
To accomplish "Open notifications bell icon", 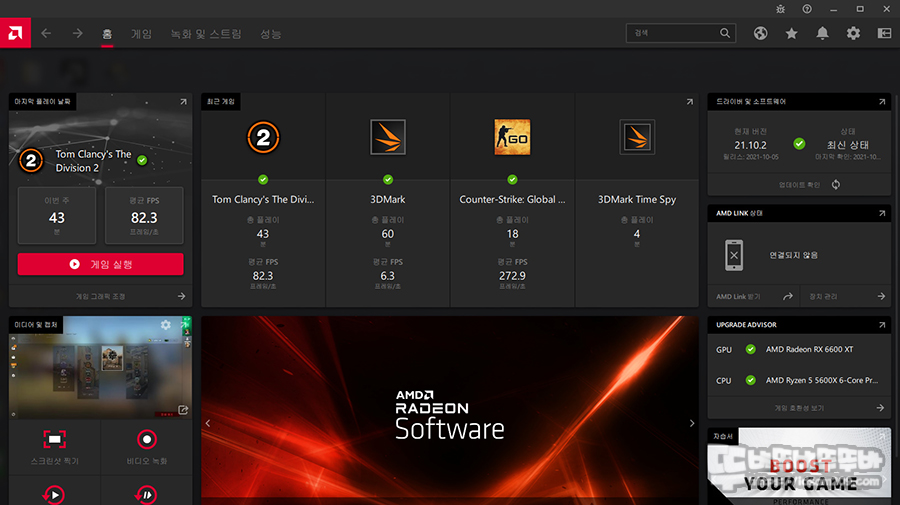I will pos(823,33).
